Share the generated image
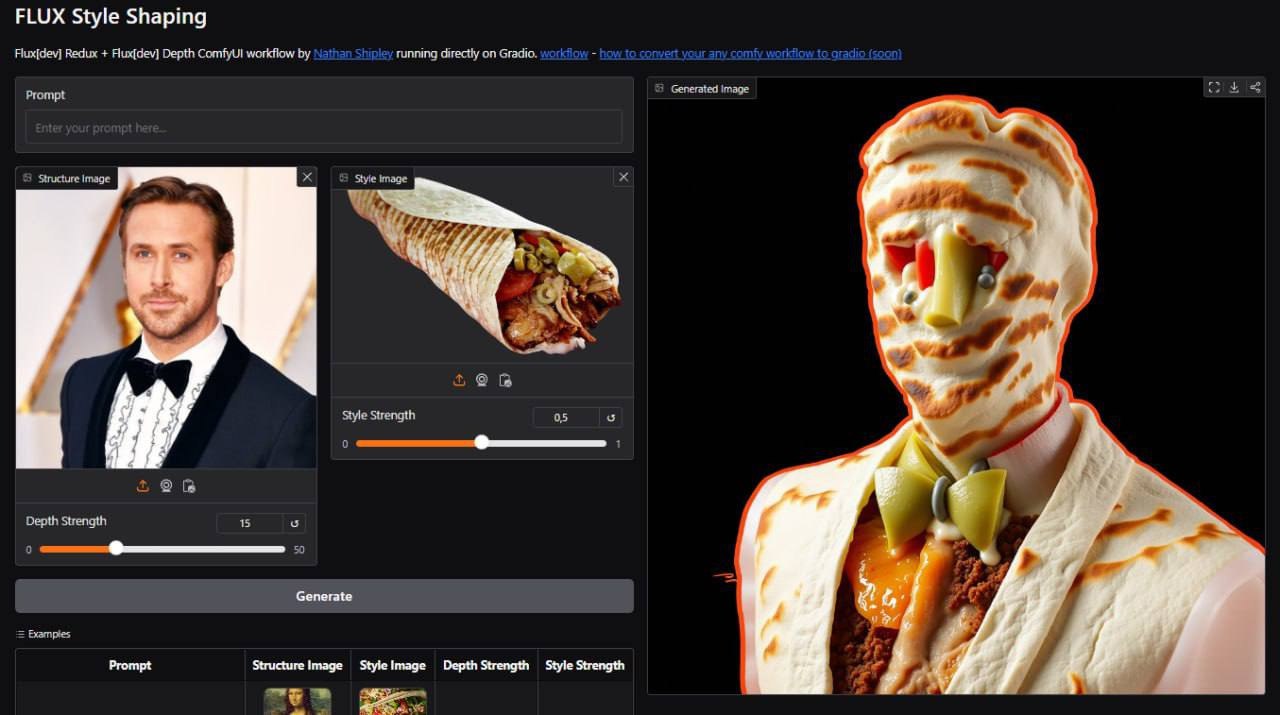Image resolution: width=1280 pixels, height=715 pixels. 1255,88
